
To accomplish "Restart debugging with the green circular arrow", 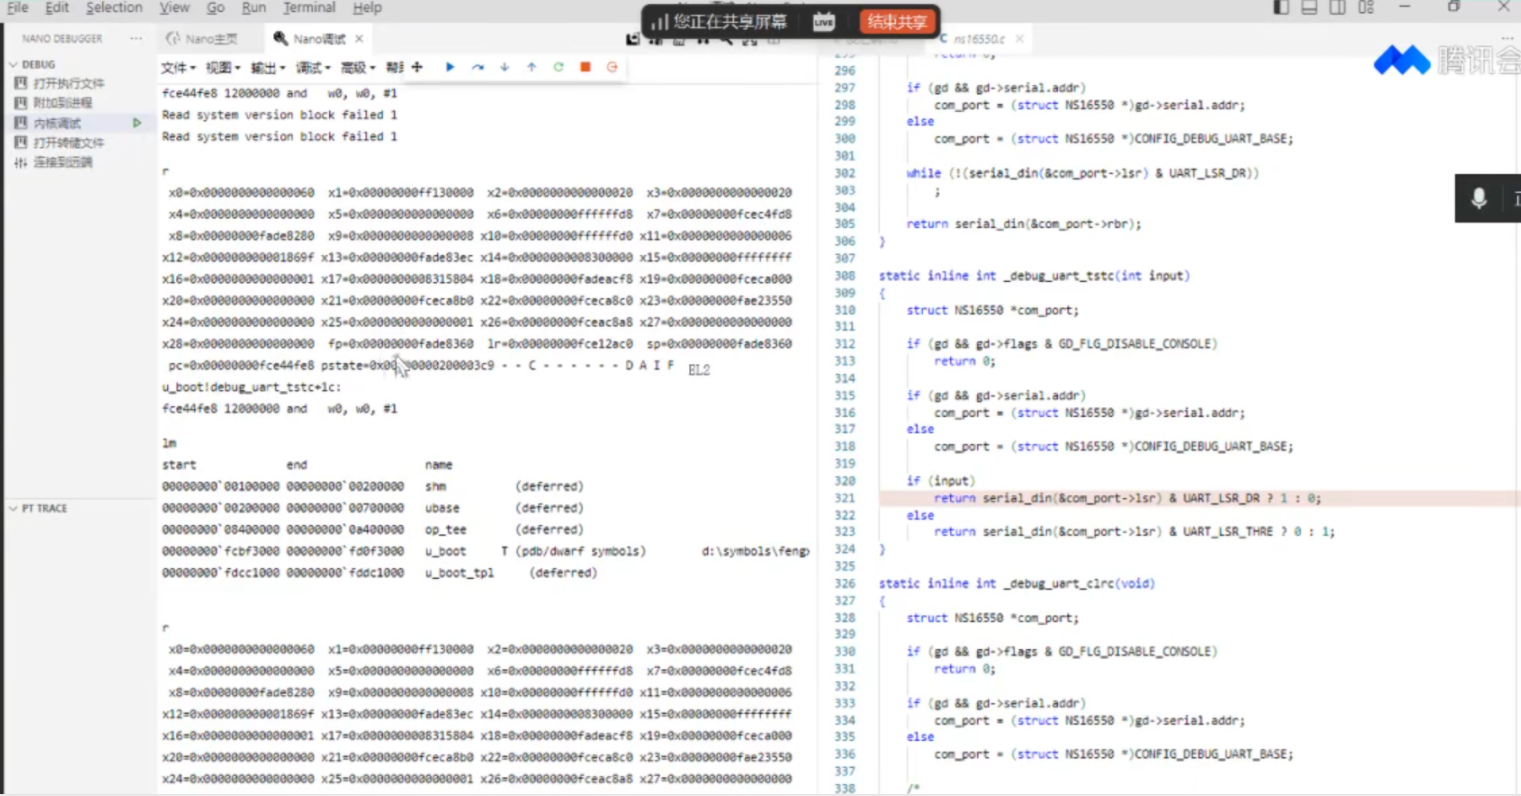I will coord(558,67).
